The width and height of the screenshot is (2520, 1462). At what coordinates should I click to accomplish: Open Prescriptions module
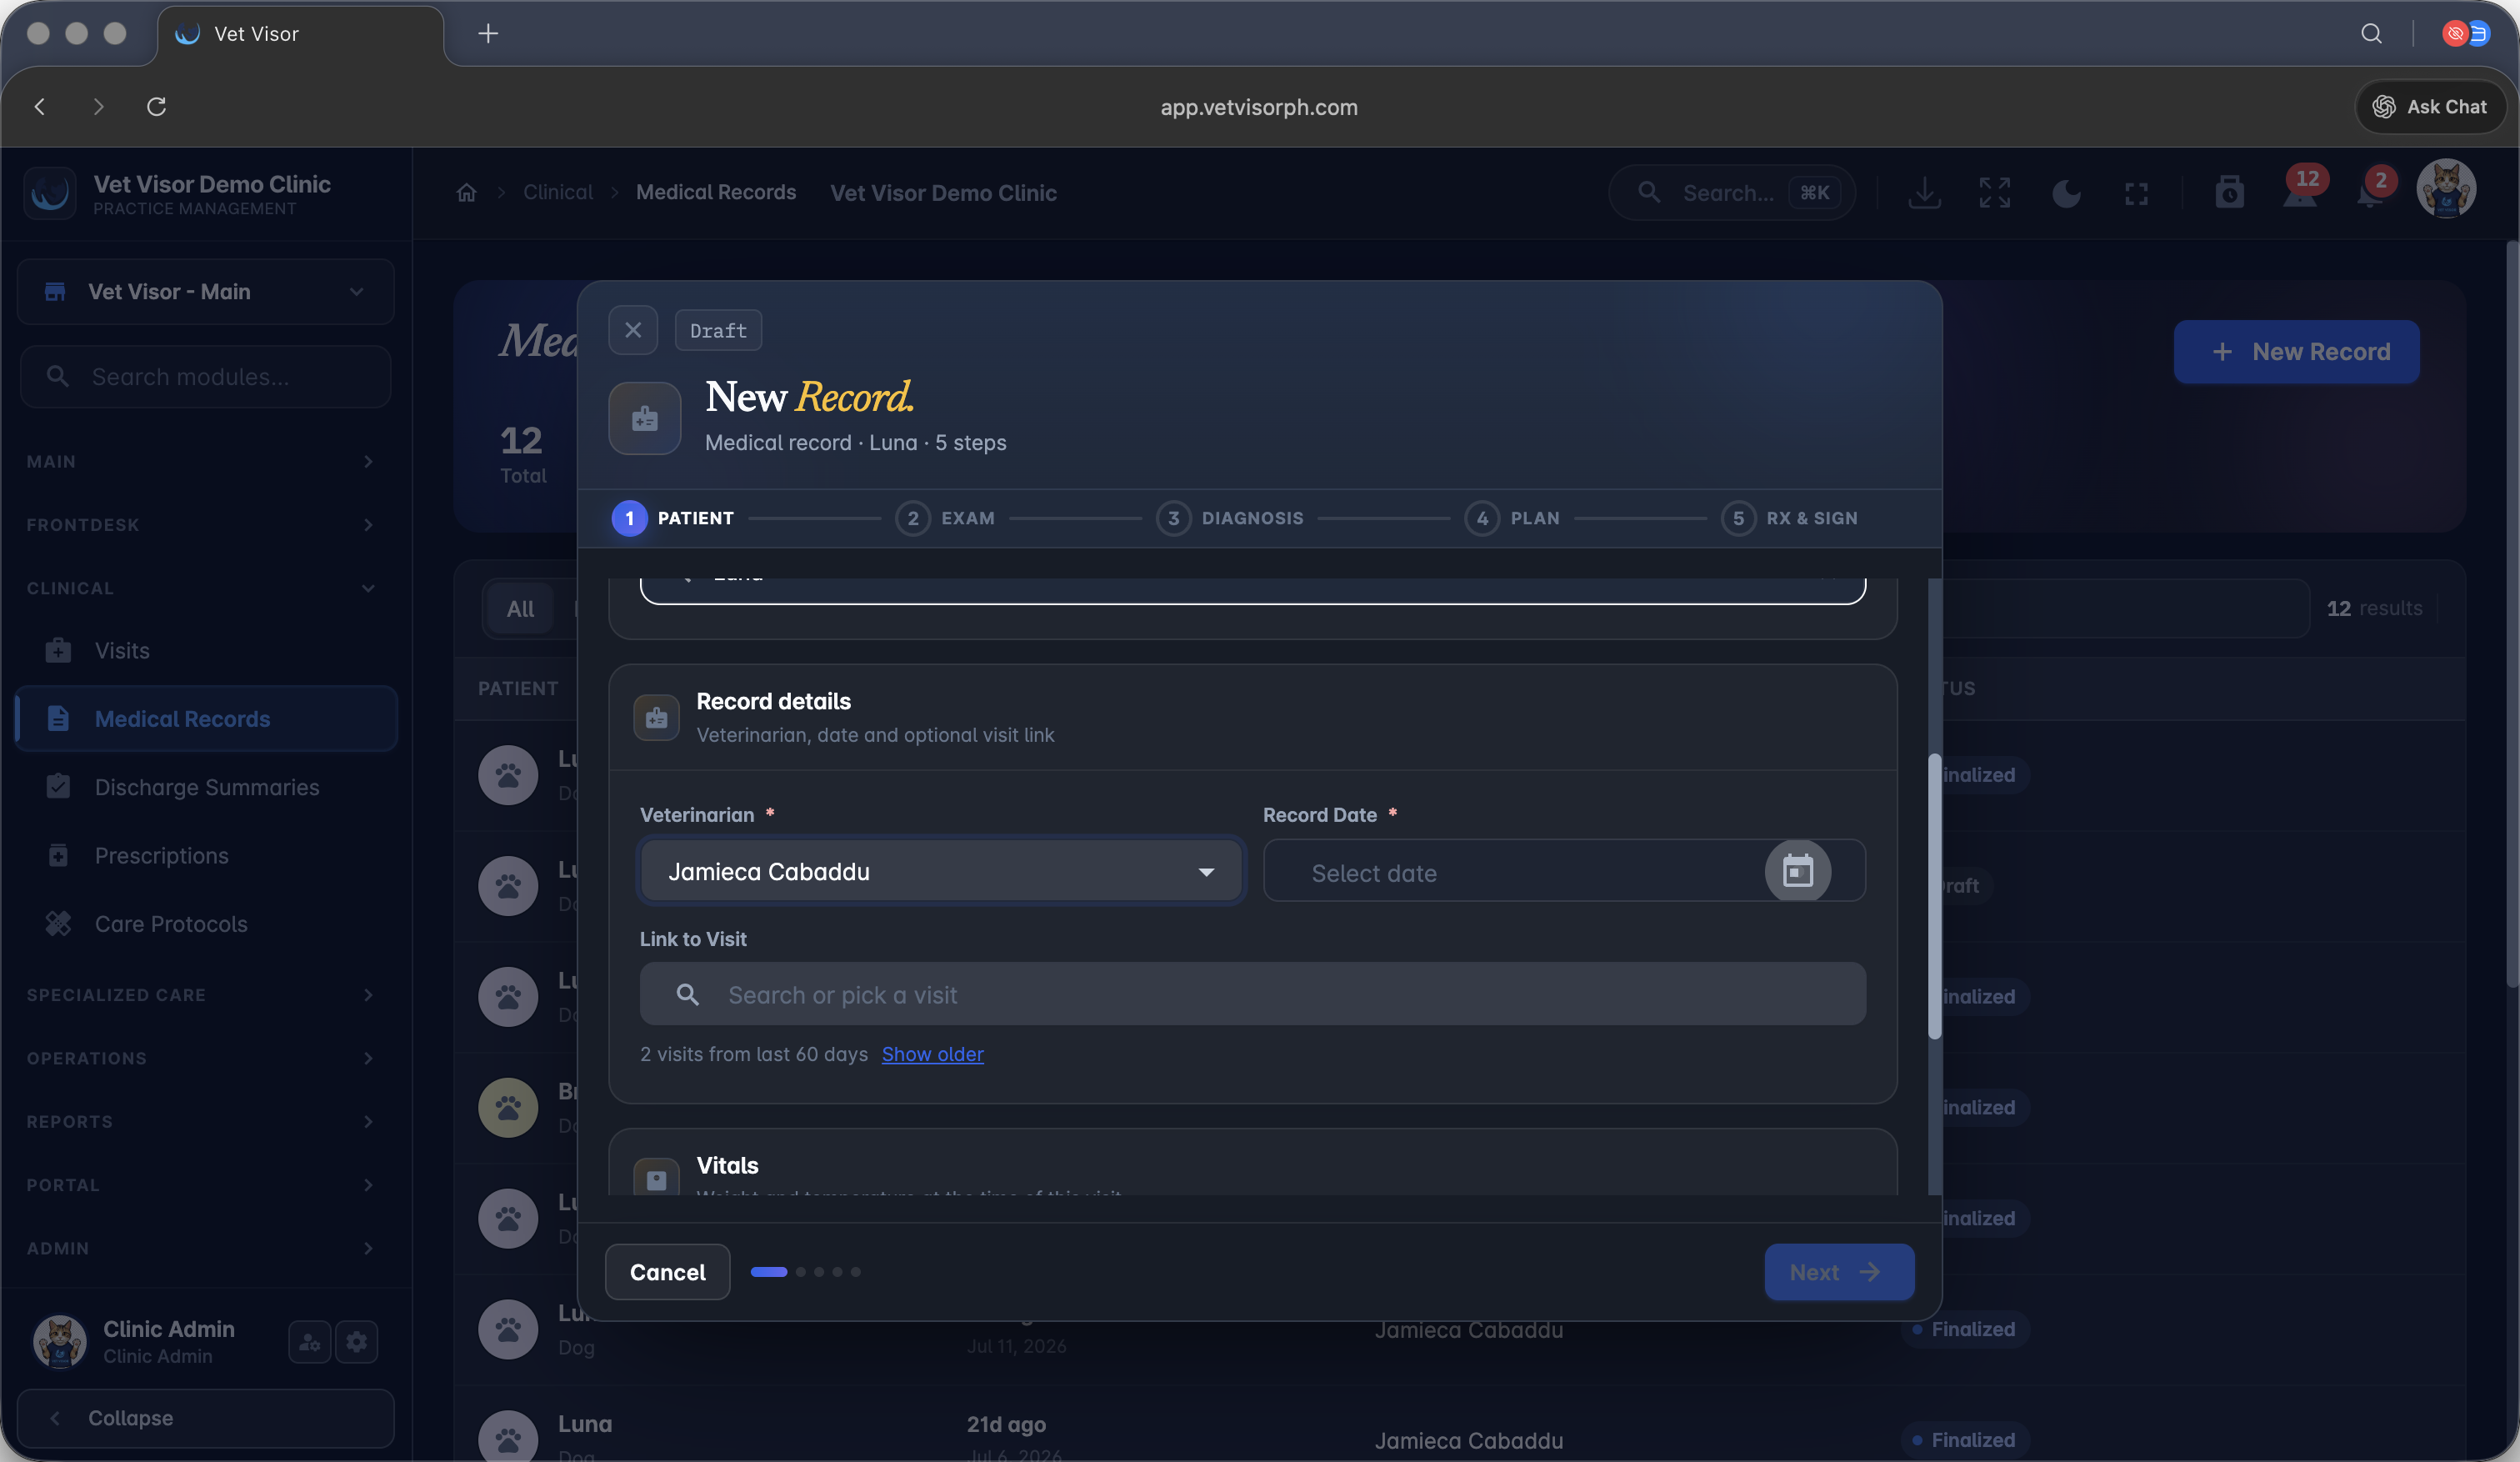coord(206,856)
